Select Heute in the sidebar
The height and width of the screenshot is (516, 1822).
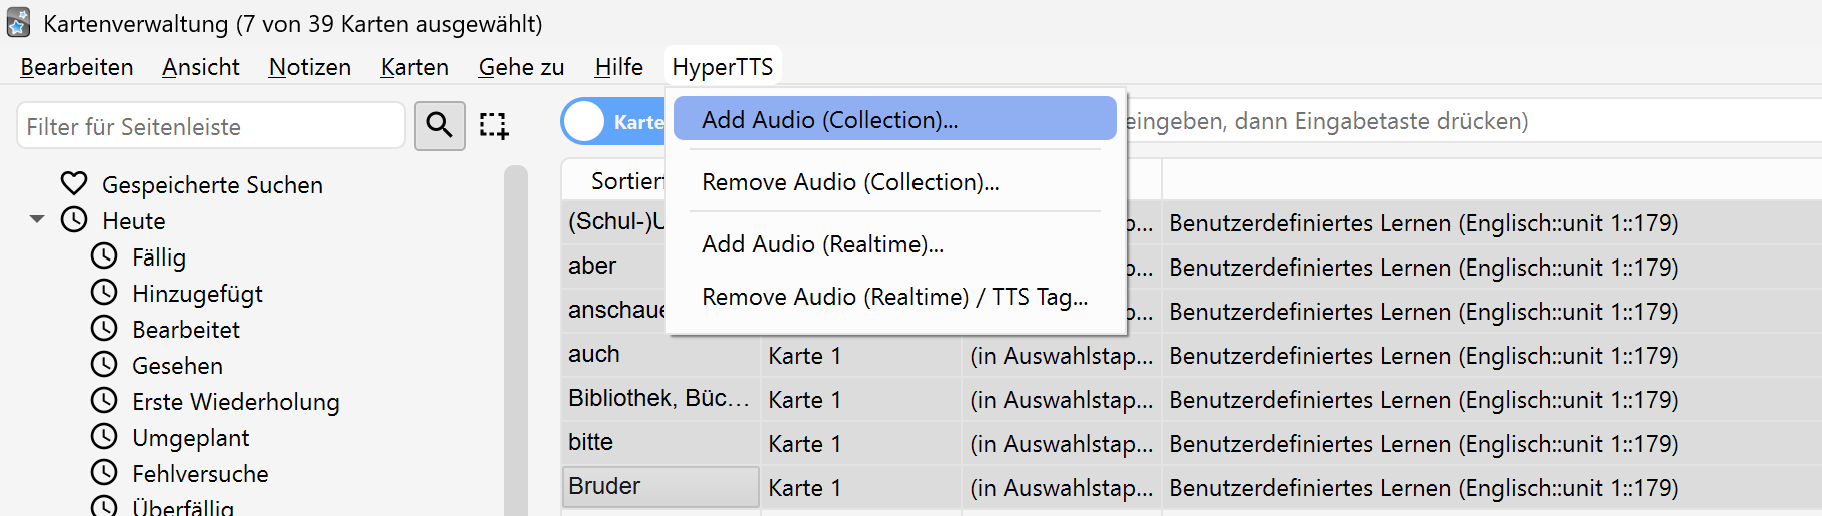click(x=134, y=220)
